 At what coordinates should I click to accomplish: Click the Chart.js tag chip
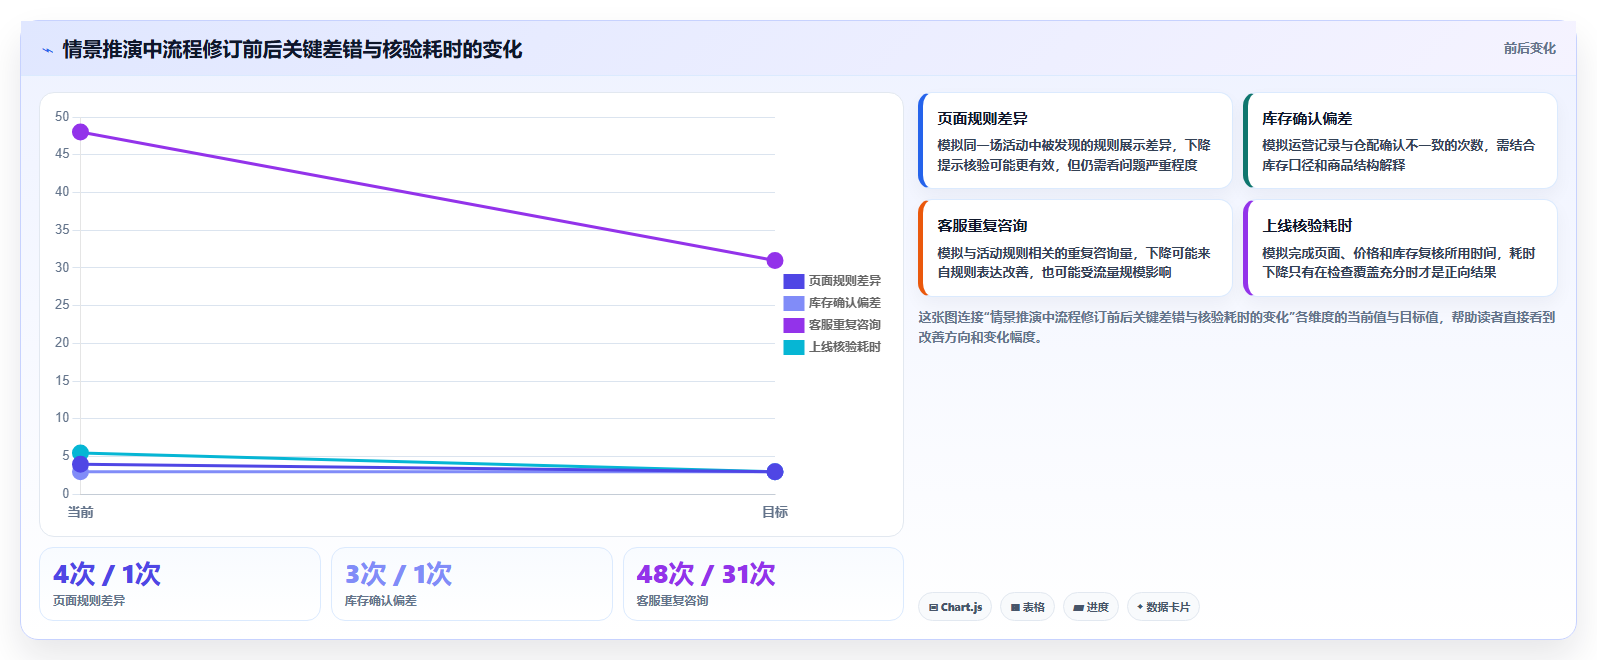coord(955,607)
